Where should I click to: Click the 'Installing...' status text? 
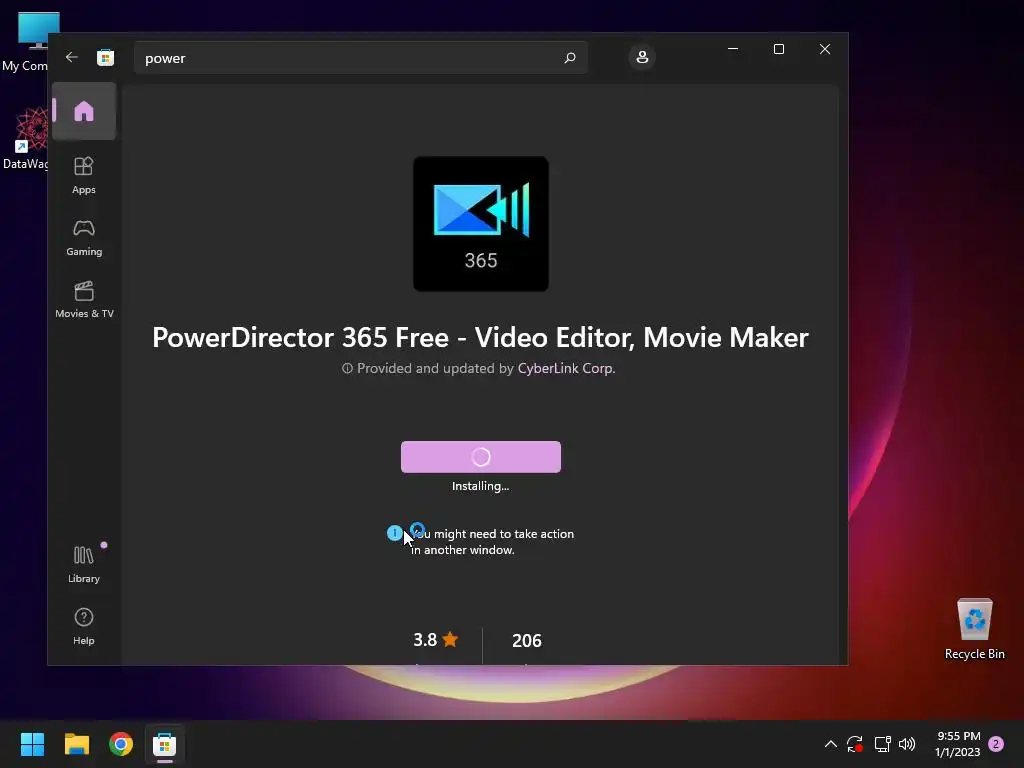[481, 486]
